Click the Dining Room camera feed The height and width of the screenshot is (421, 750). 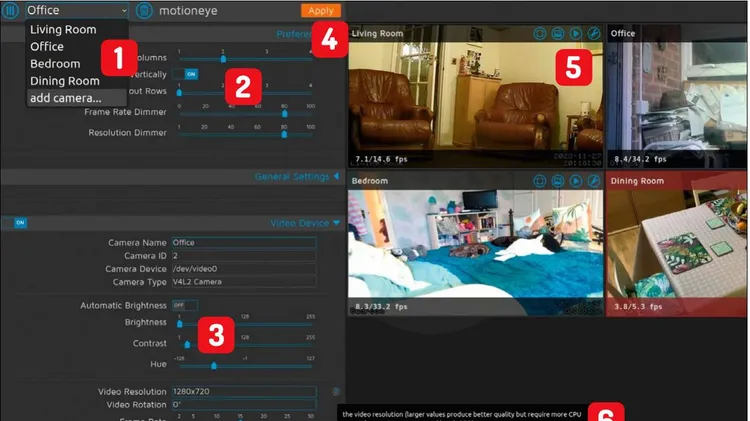677,244
